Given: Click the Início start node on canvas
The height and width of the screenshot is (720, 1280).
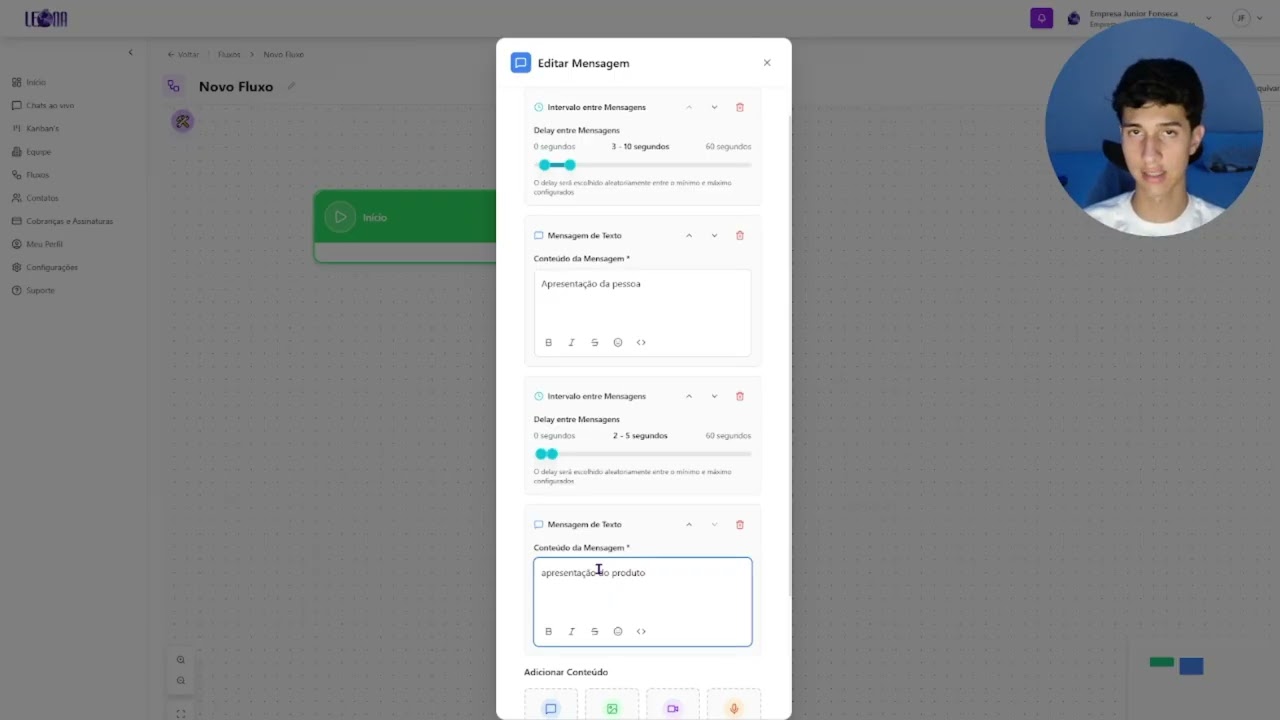Looking at the screenshot, I should tap(405, 226).
